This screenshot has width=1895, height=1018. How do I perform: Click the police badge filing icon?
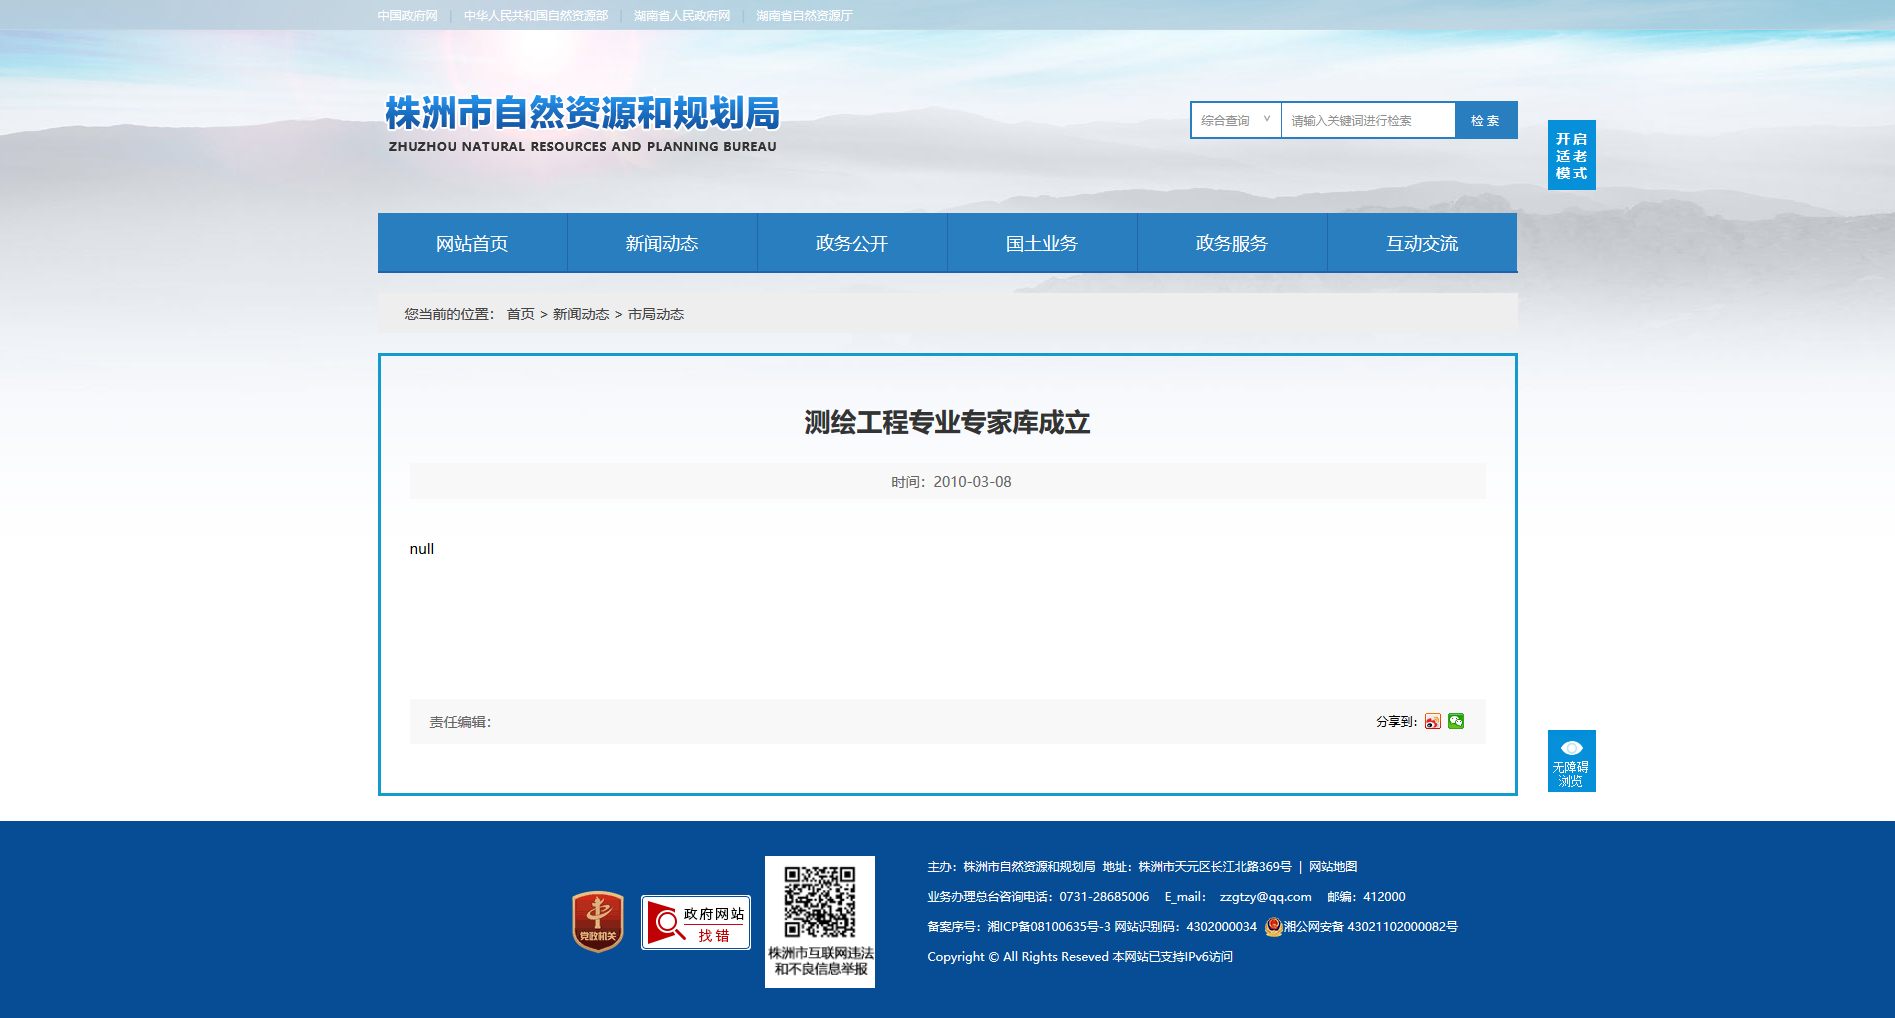point(1273,927)
